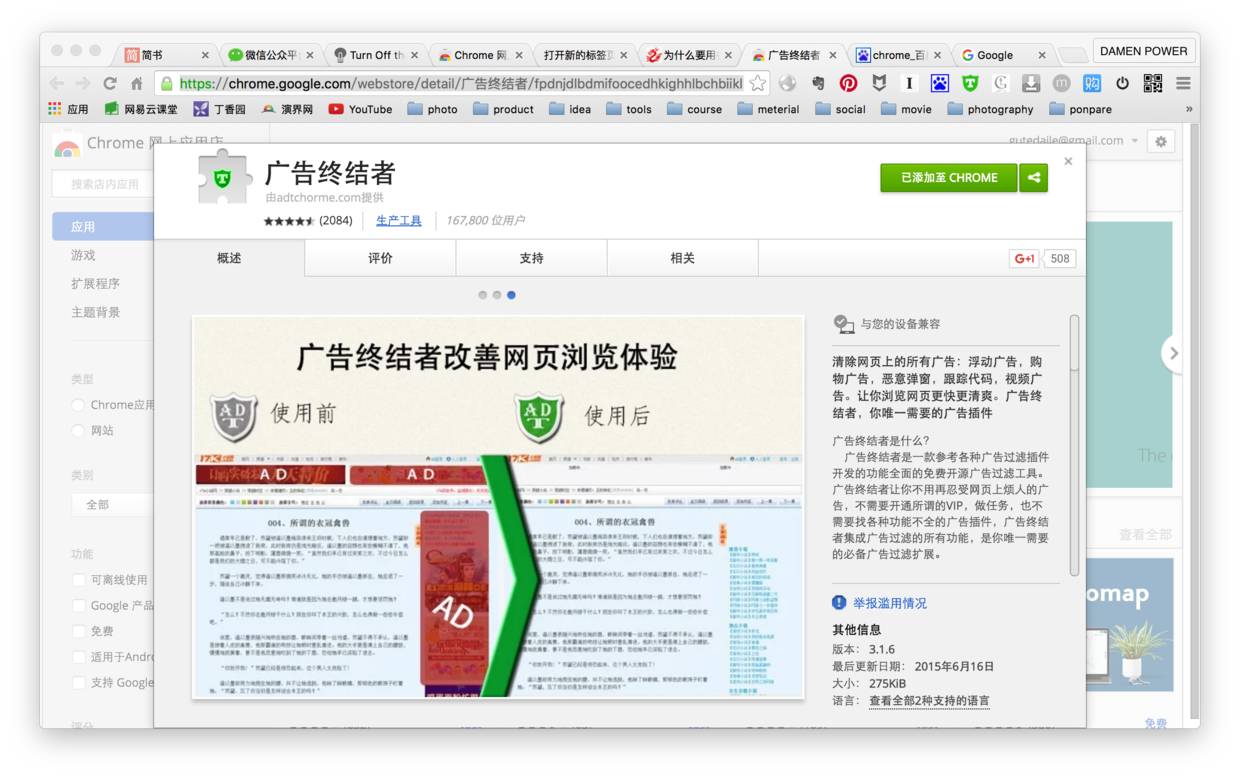1240x776 pixels.
Task: Click the grey shield extension icon
Action: click(x=879, y=84)
